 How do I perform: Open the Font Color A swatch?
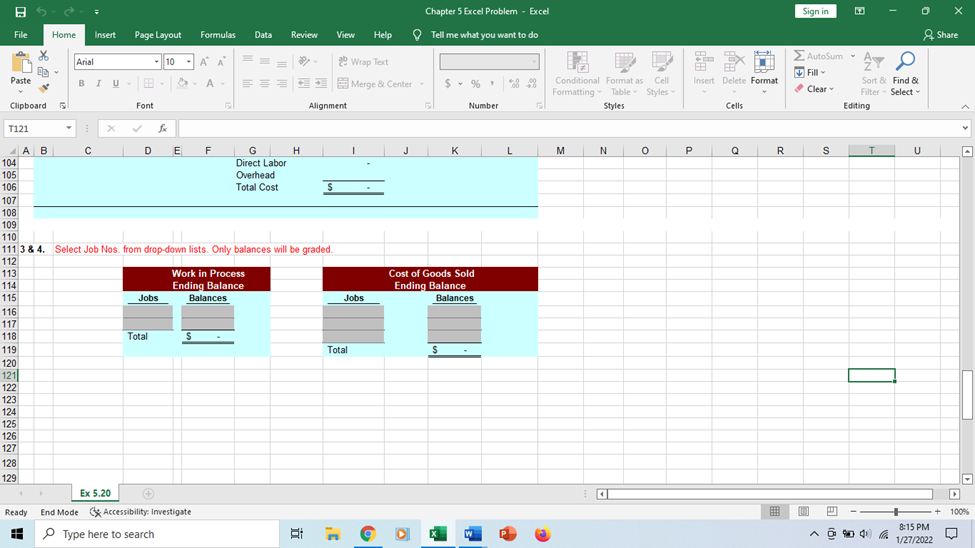[x=210, y=83]
